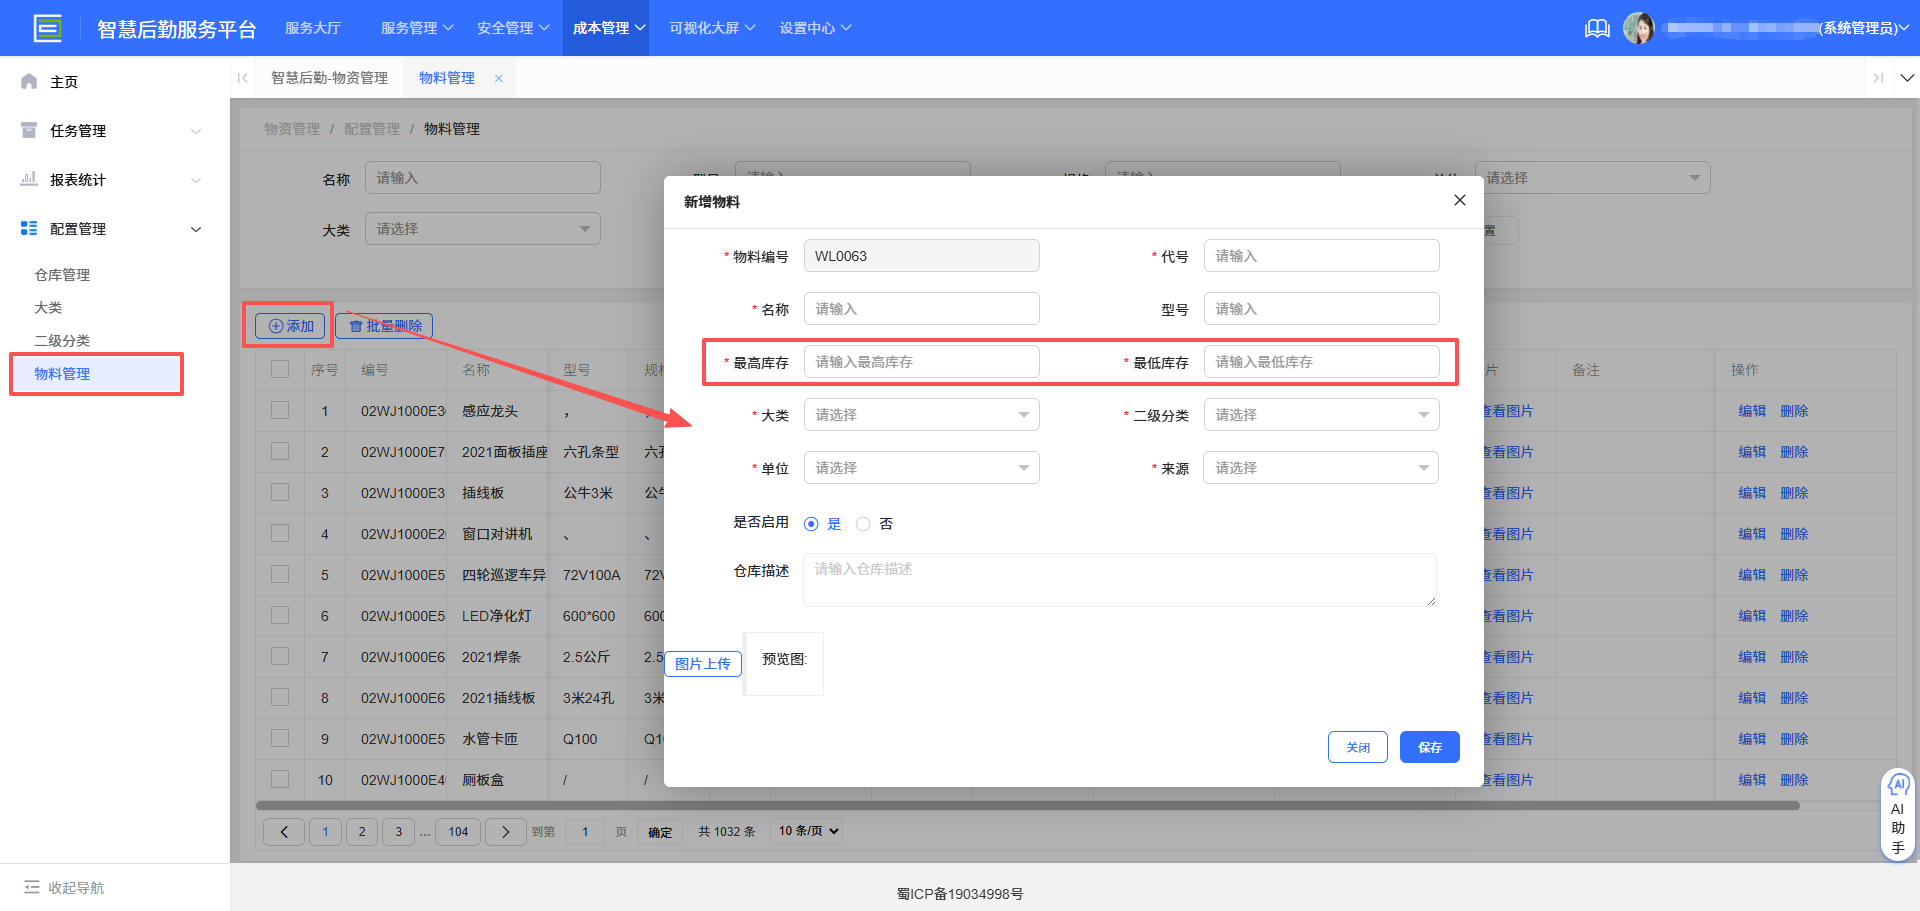
Task: Collapse navigation using the 收起导航 icon
Action: coord(34,887)
